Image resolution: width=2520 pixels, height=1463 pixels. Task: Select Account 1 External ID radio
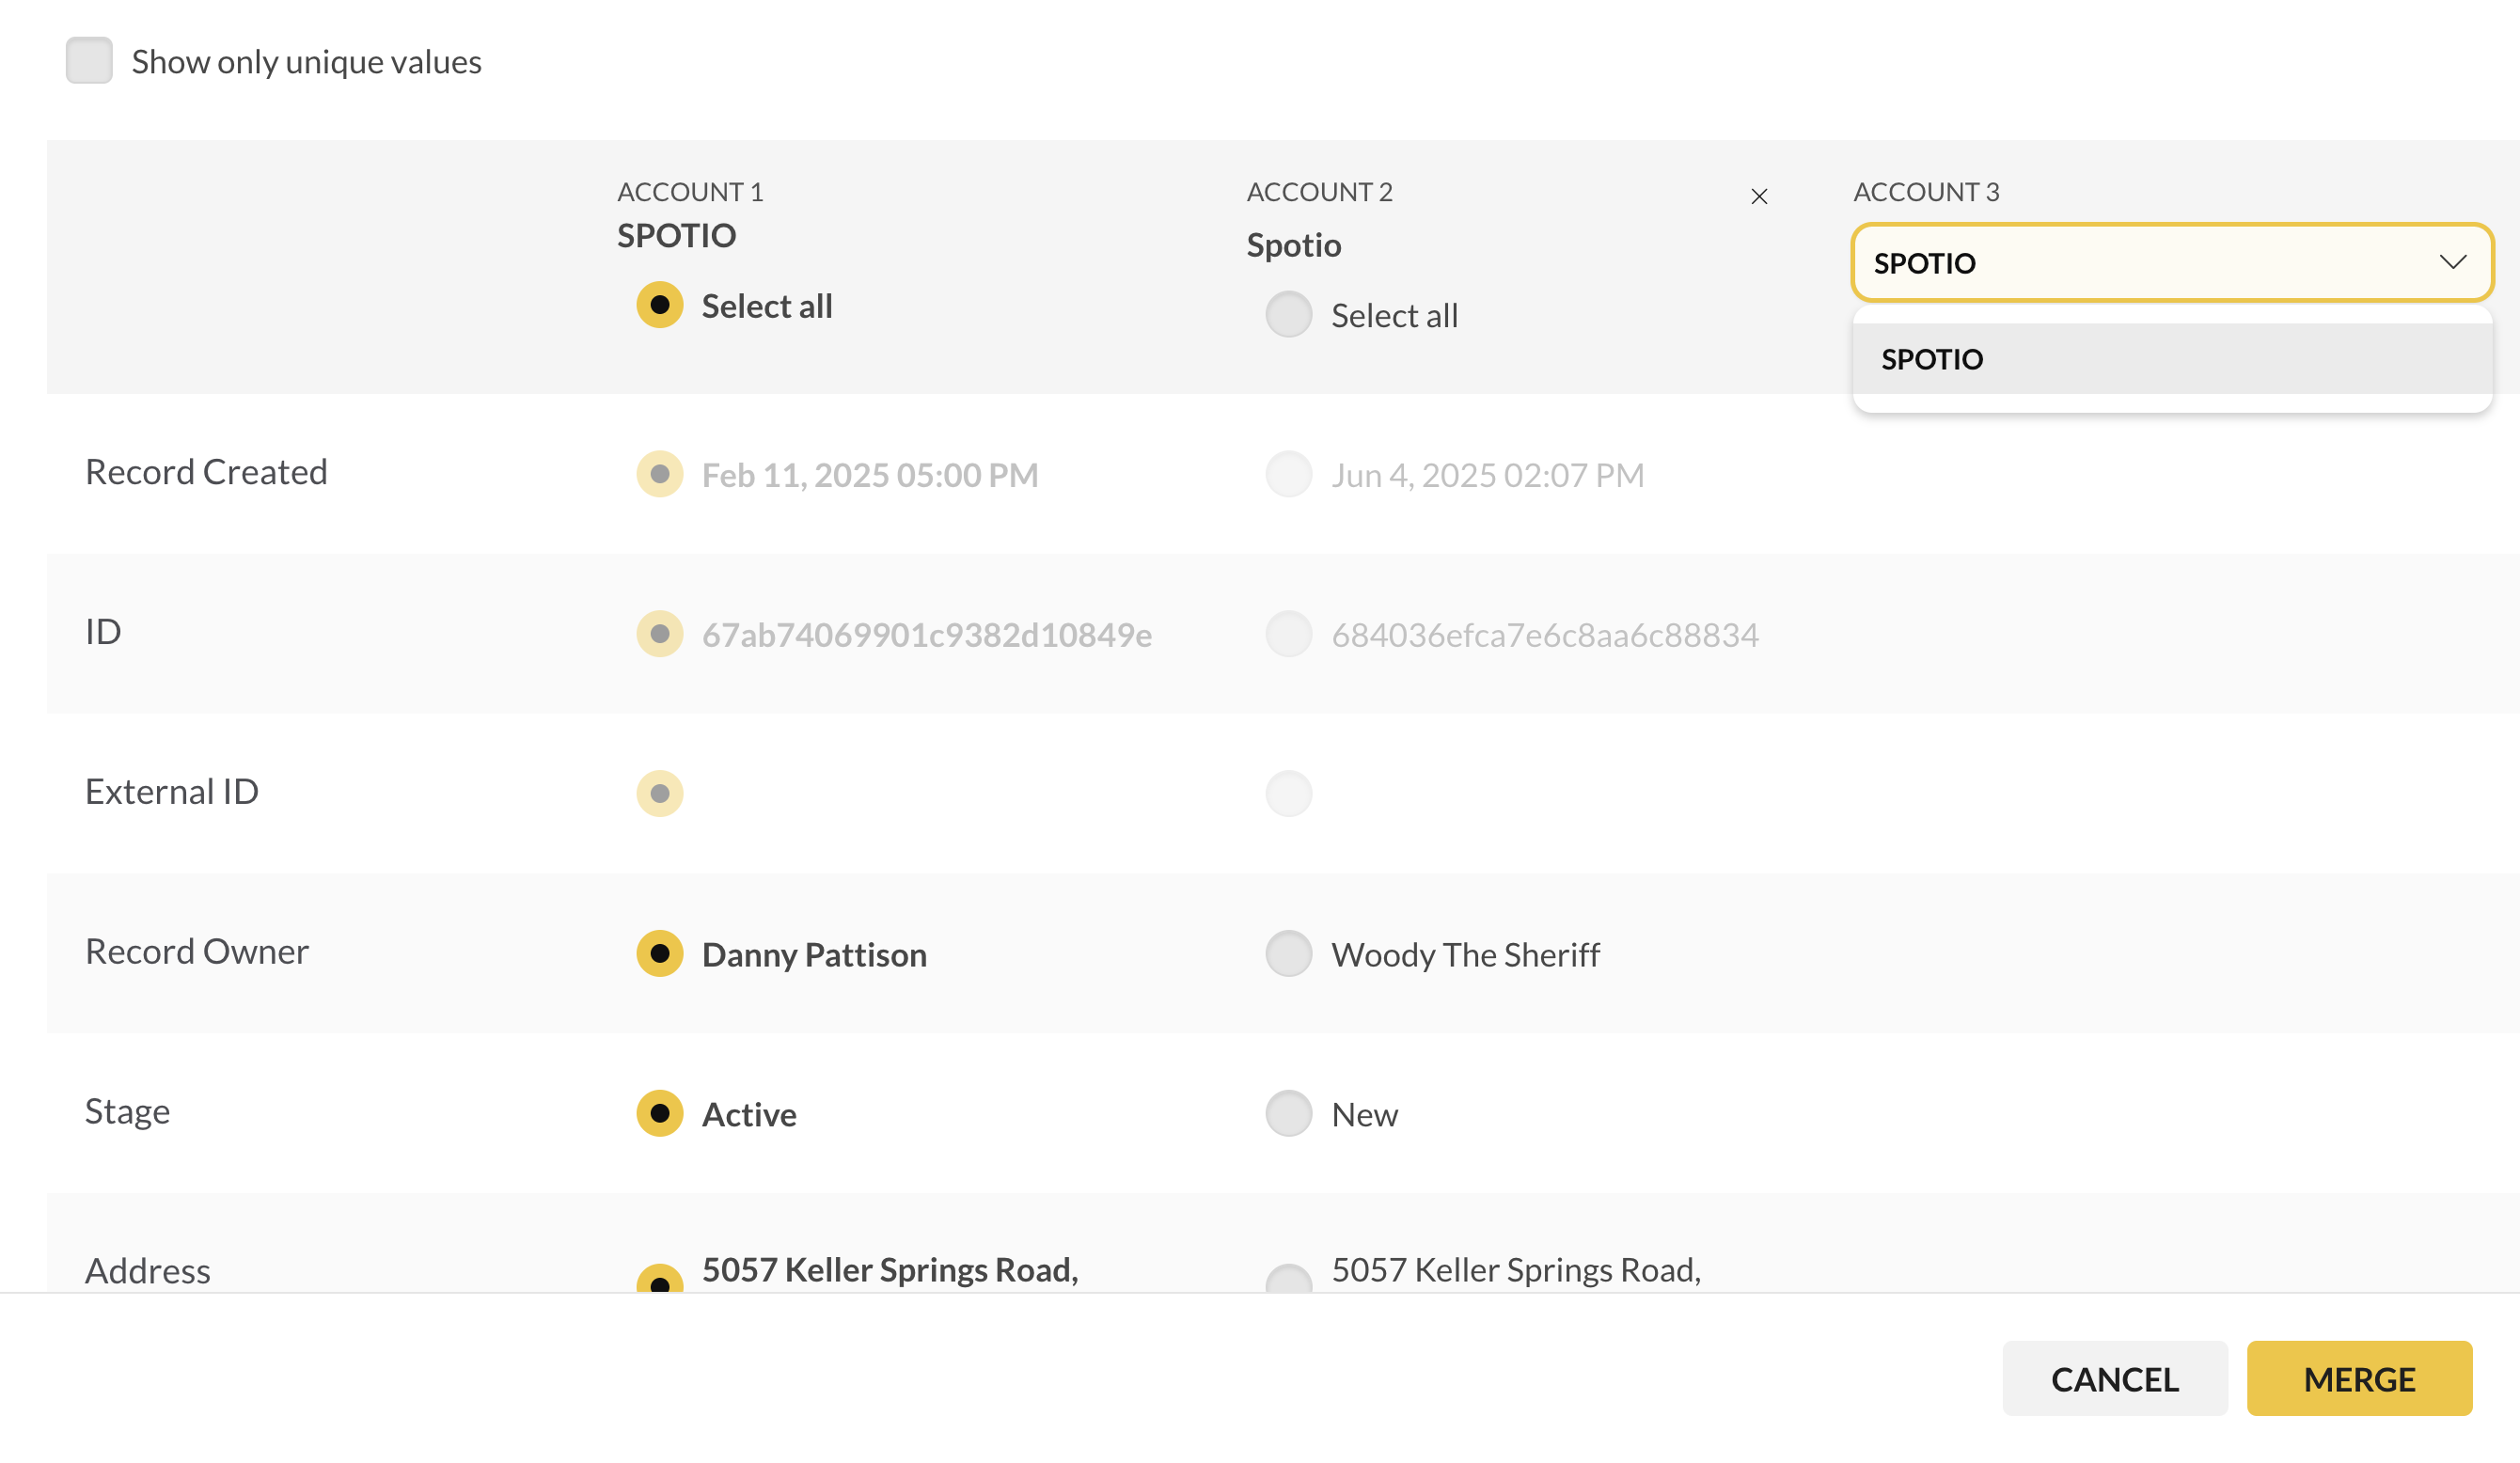point(660,794)
